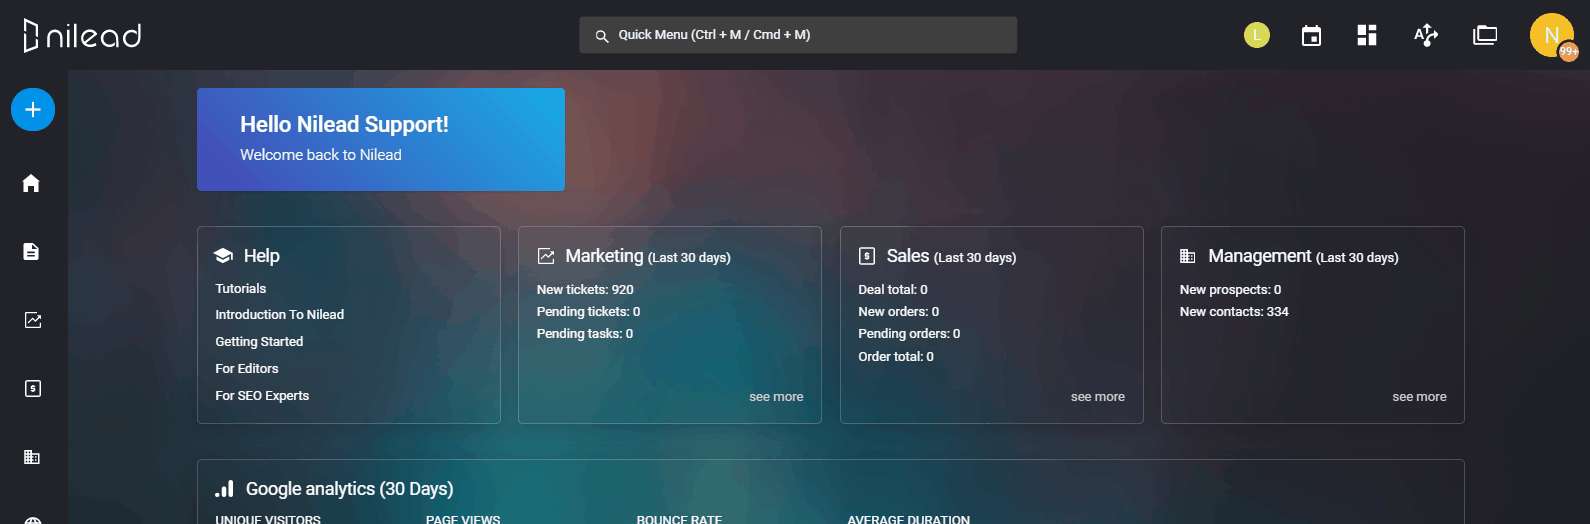Viewport: 1590px width, 524px height.
Task: Open Introduction To Nilead link
Action: click(280, 314)
